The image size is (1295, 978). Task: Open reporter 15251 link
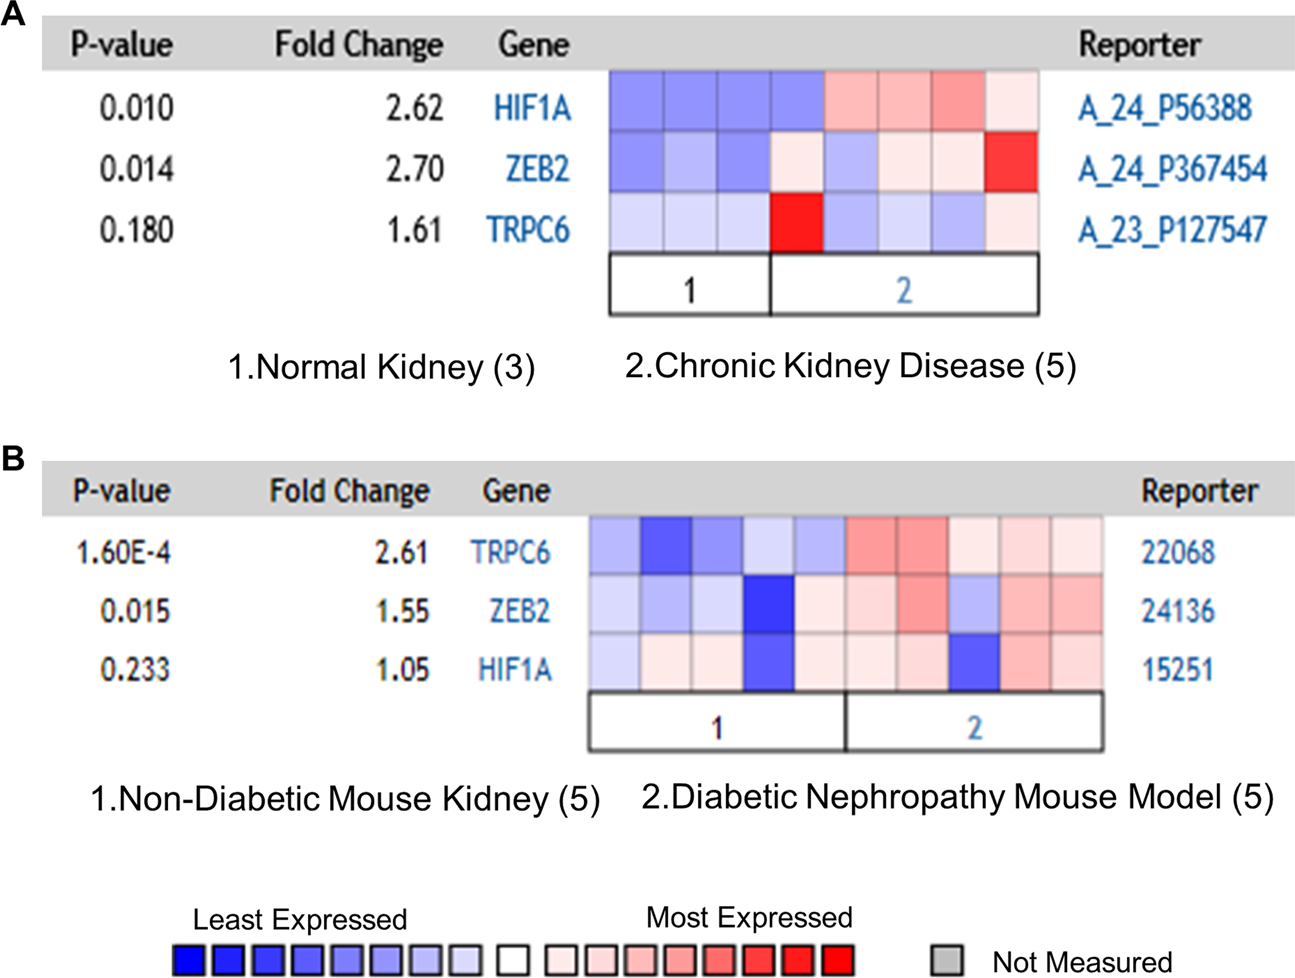tap(1178, 668)
